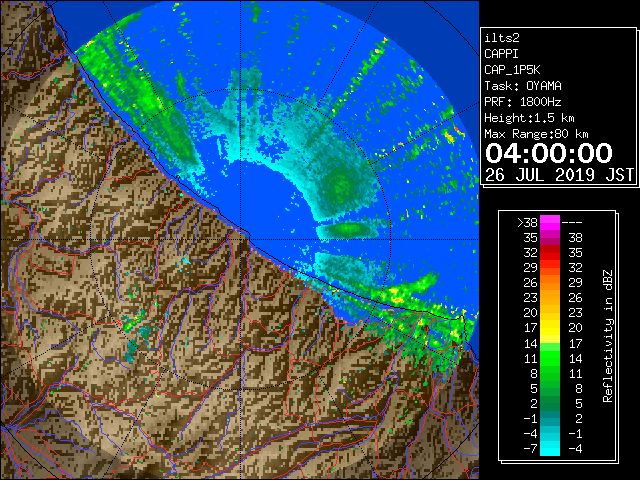Select the ilts2 label

(502, 38)
